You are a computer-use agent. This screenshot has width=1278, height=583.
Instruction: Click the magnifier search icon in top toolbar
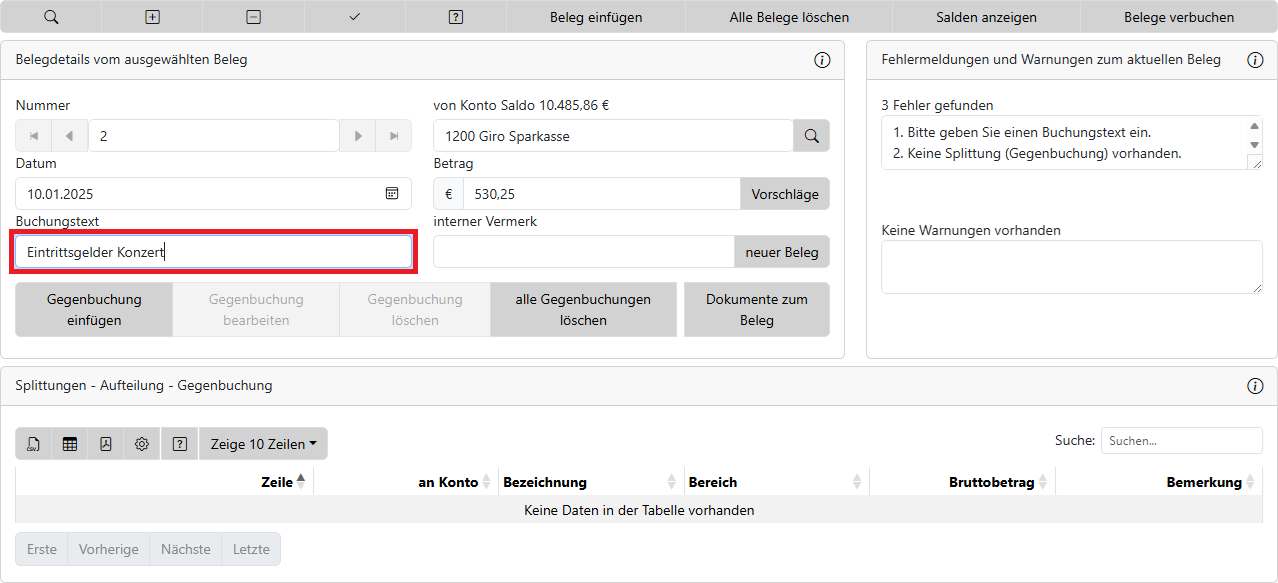pos(51,17)
